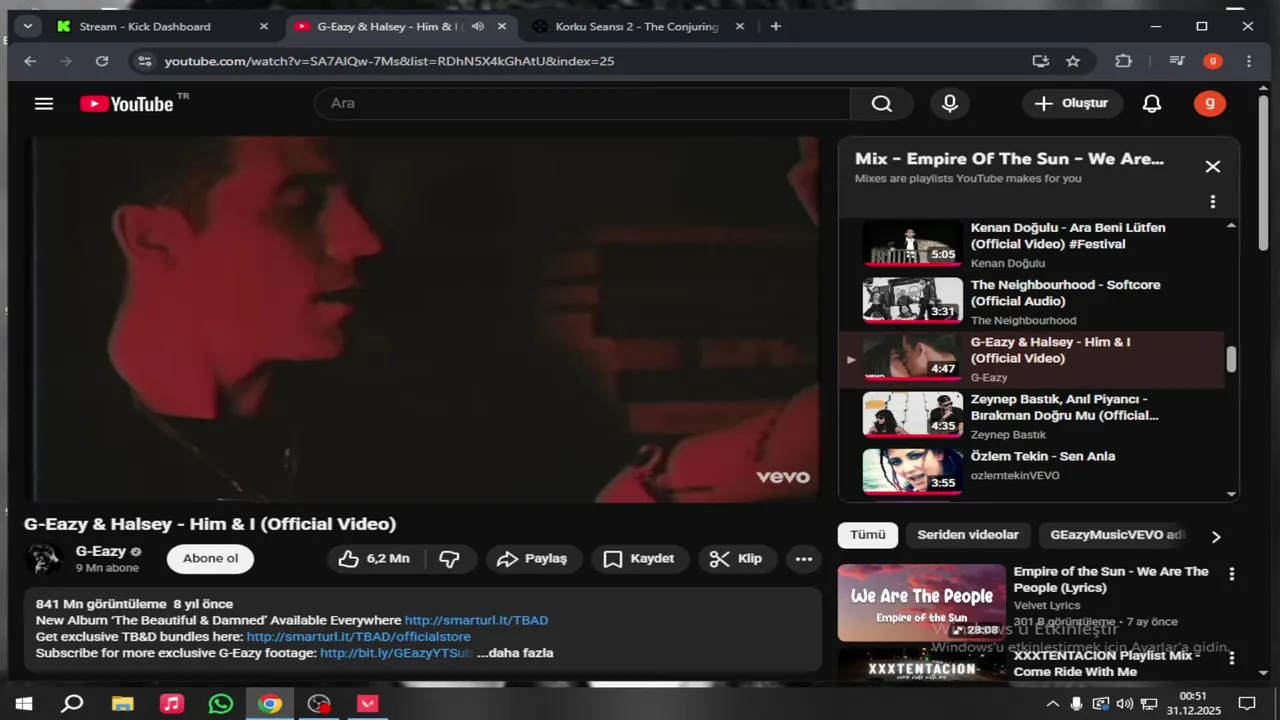Go to the YouTube home logo
Screen dimensions: 1280x720
(127, 104)
